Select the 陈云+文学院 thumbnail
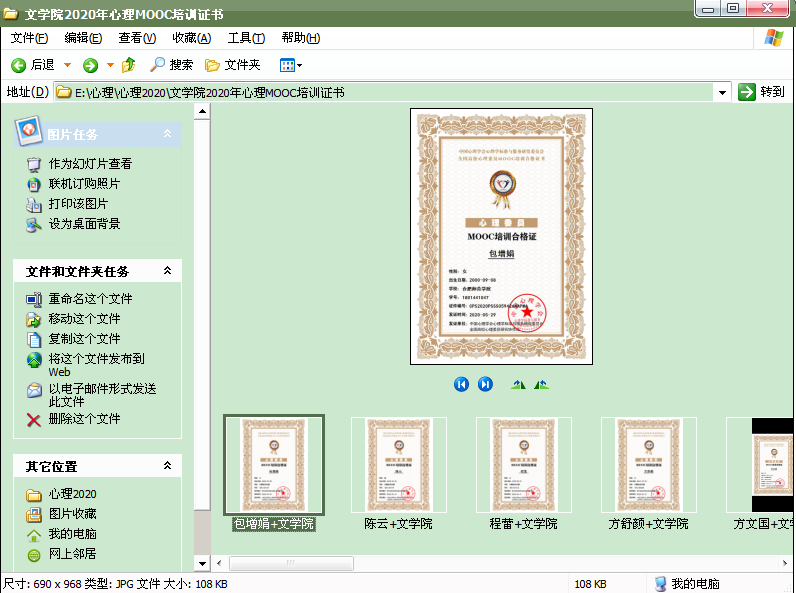 398,466
